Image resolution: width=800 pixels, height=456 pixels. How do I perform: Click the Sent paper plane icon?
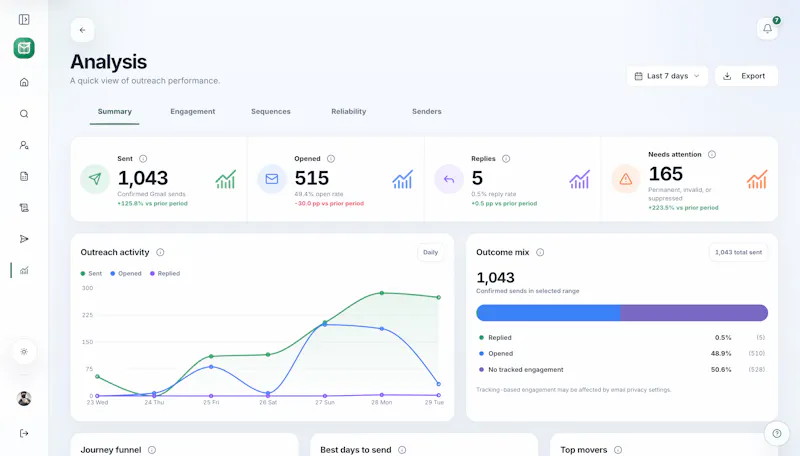coord(95,179)
